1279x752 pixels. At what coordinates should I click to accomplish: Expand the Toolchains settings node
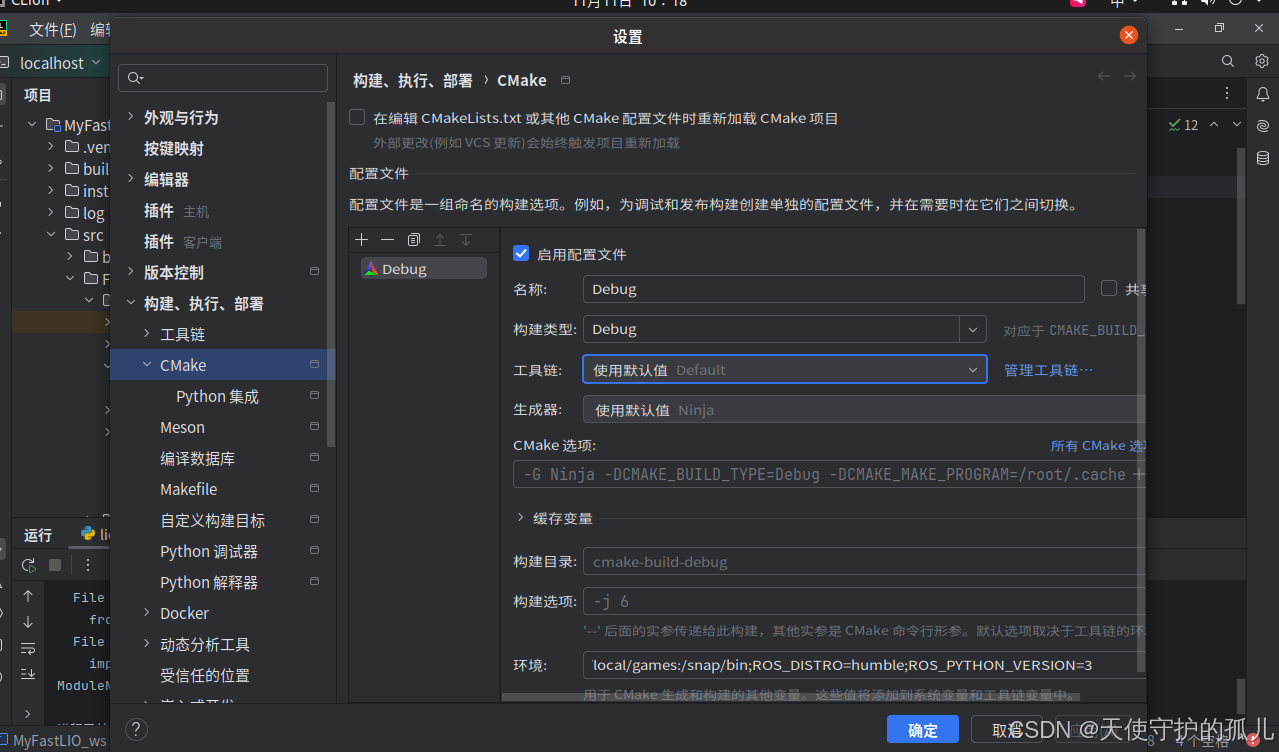click(147, 334)
